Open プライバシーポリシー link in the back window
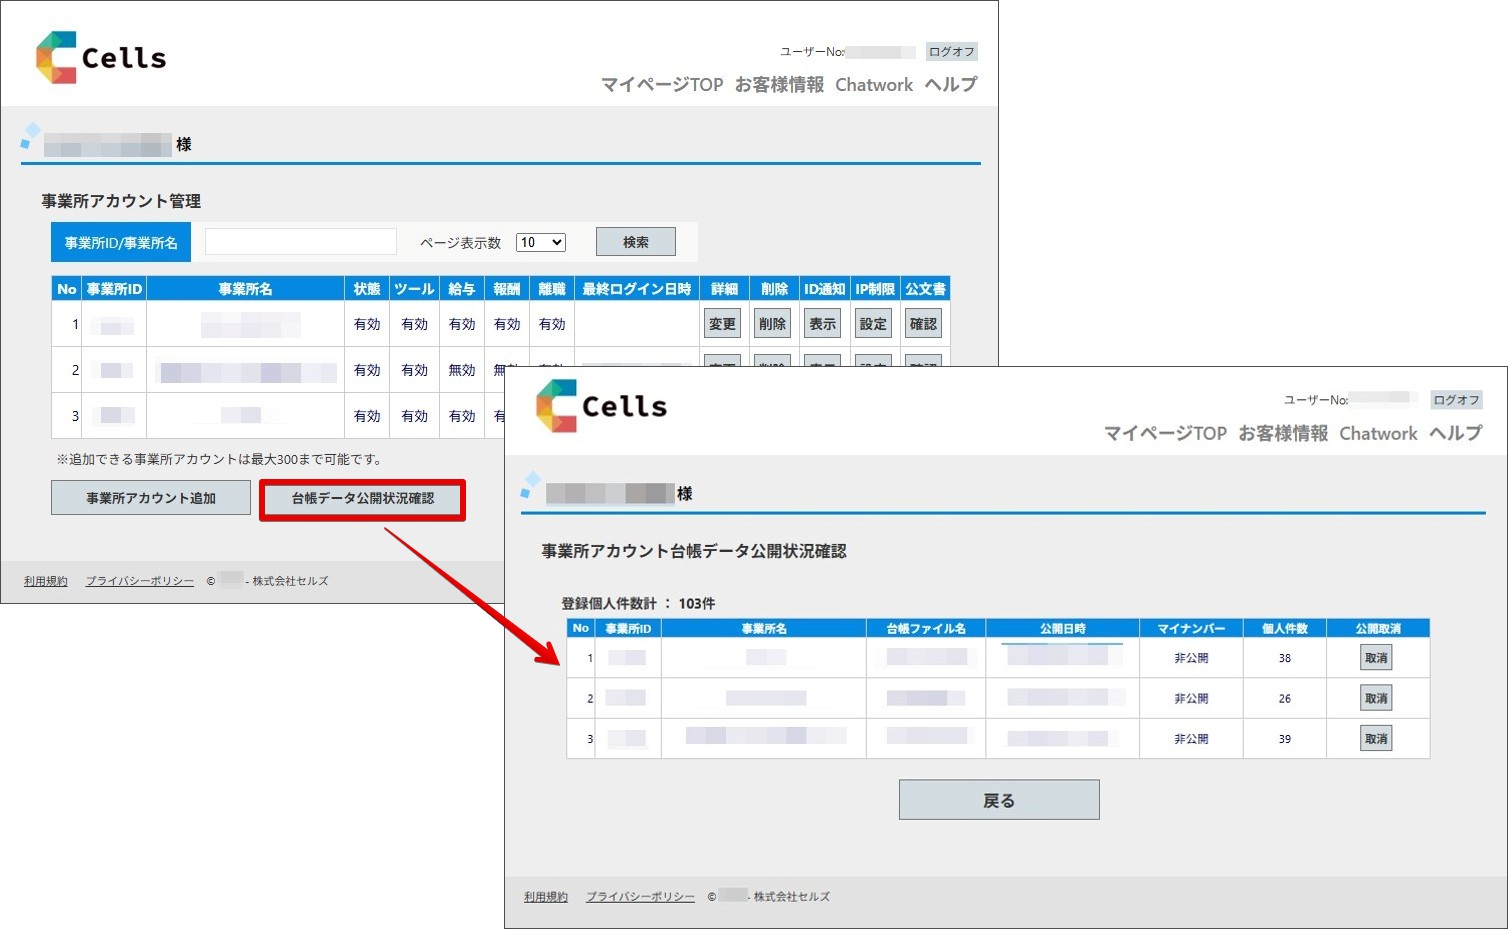1508x930 pixels. (140, 581)
